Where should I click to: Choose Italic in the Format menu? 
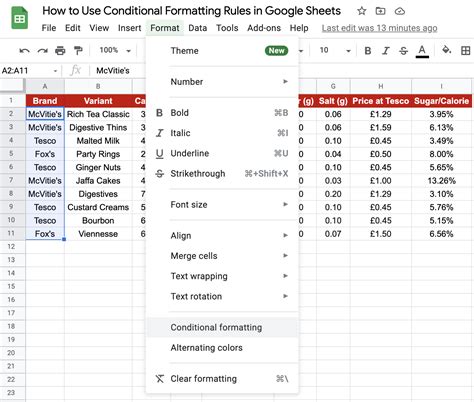[x=222, y=133]
